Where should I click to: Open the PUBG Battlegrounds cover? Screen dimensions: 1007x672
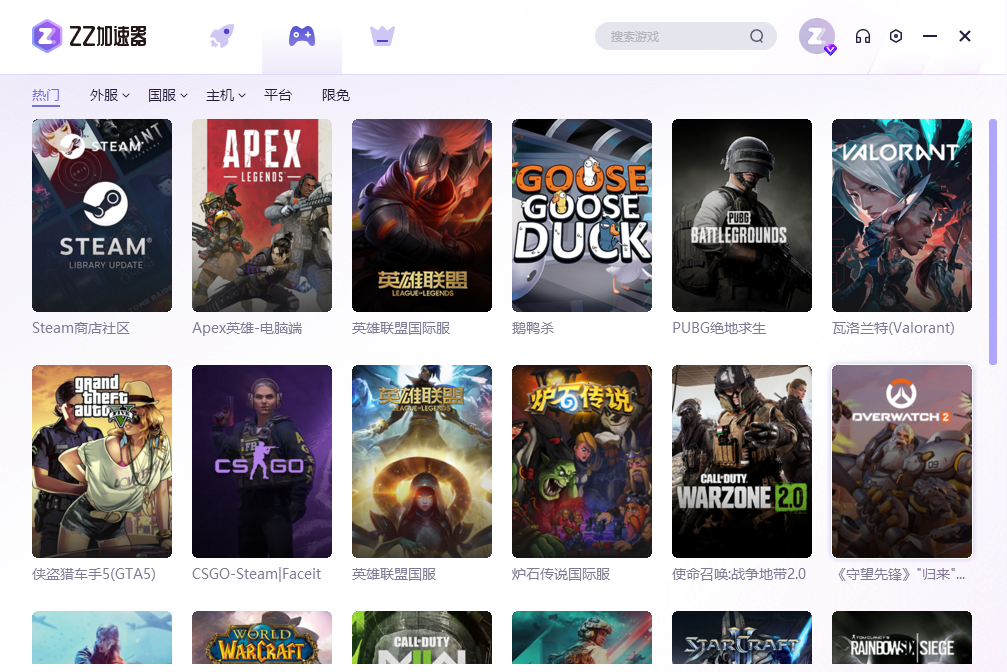[742, 215]
